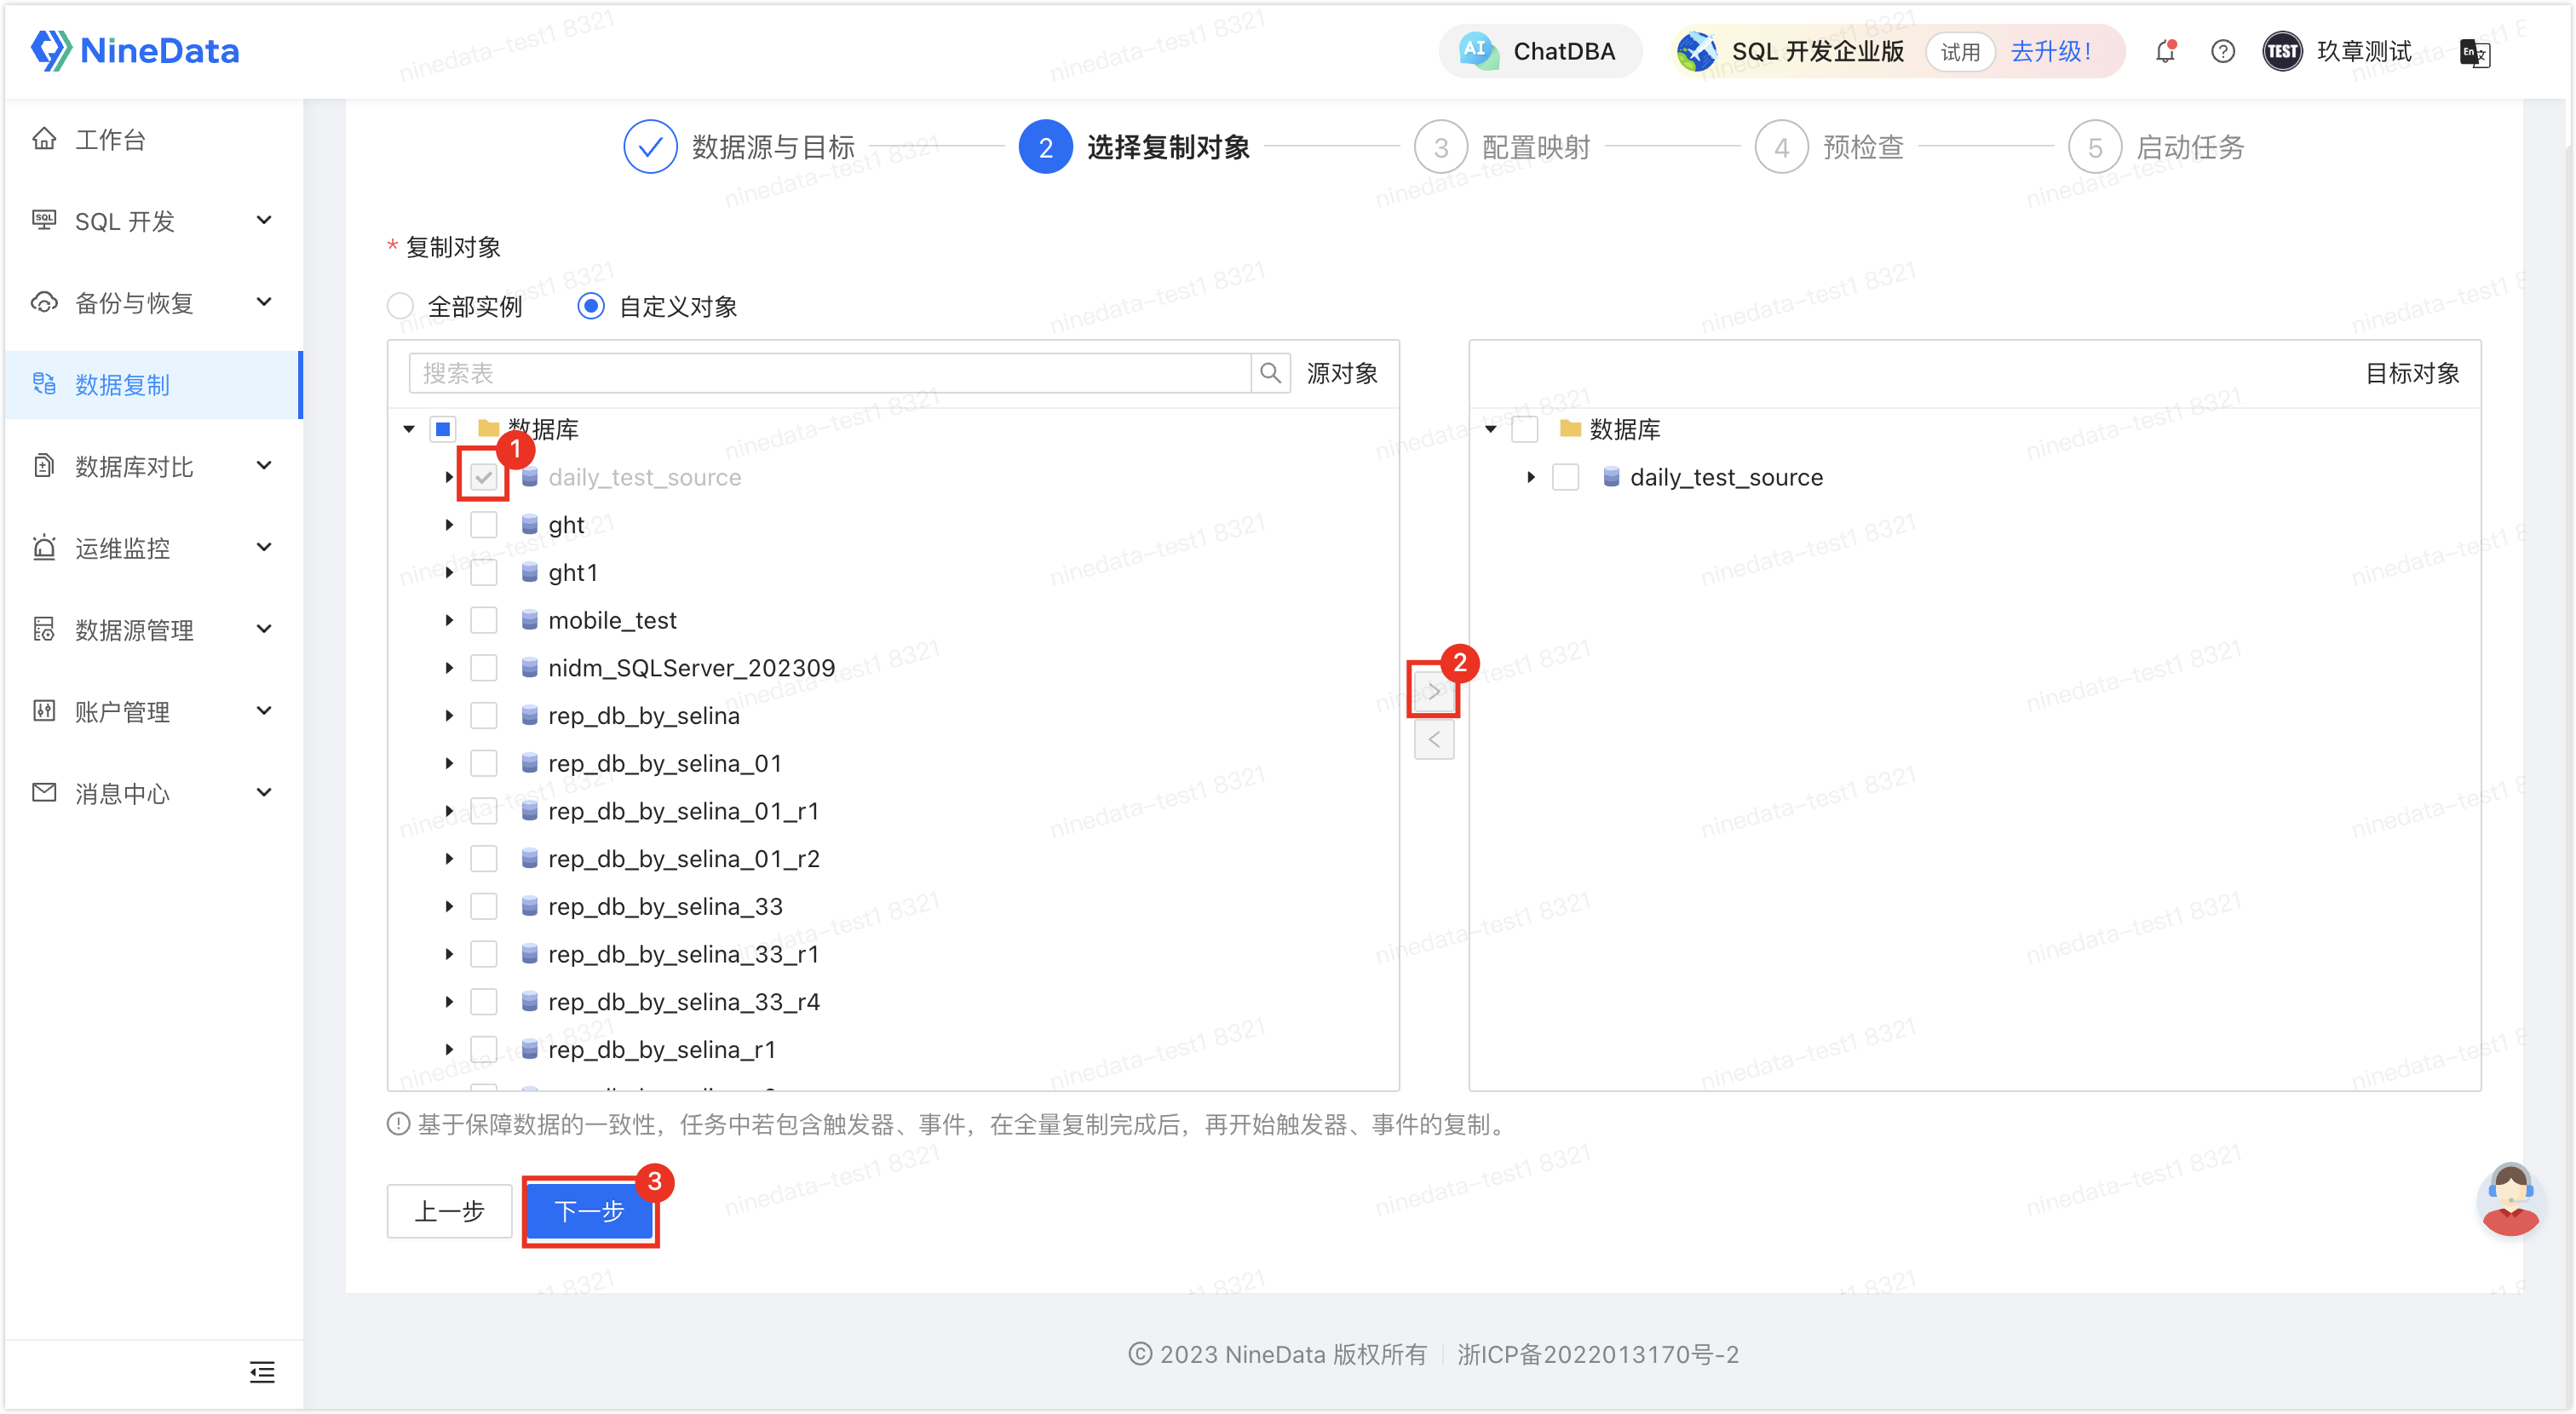Click the 玖章测试 user avatar
Screen dimensions: 2576x1414
pyautogui.click(x=2282, y=51)
